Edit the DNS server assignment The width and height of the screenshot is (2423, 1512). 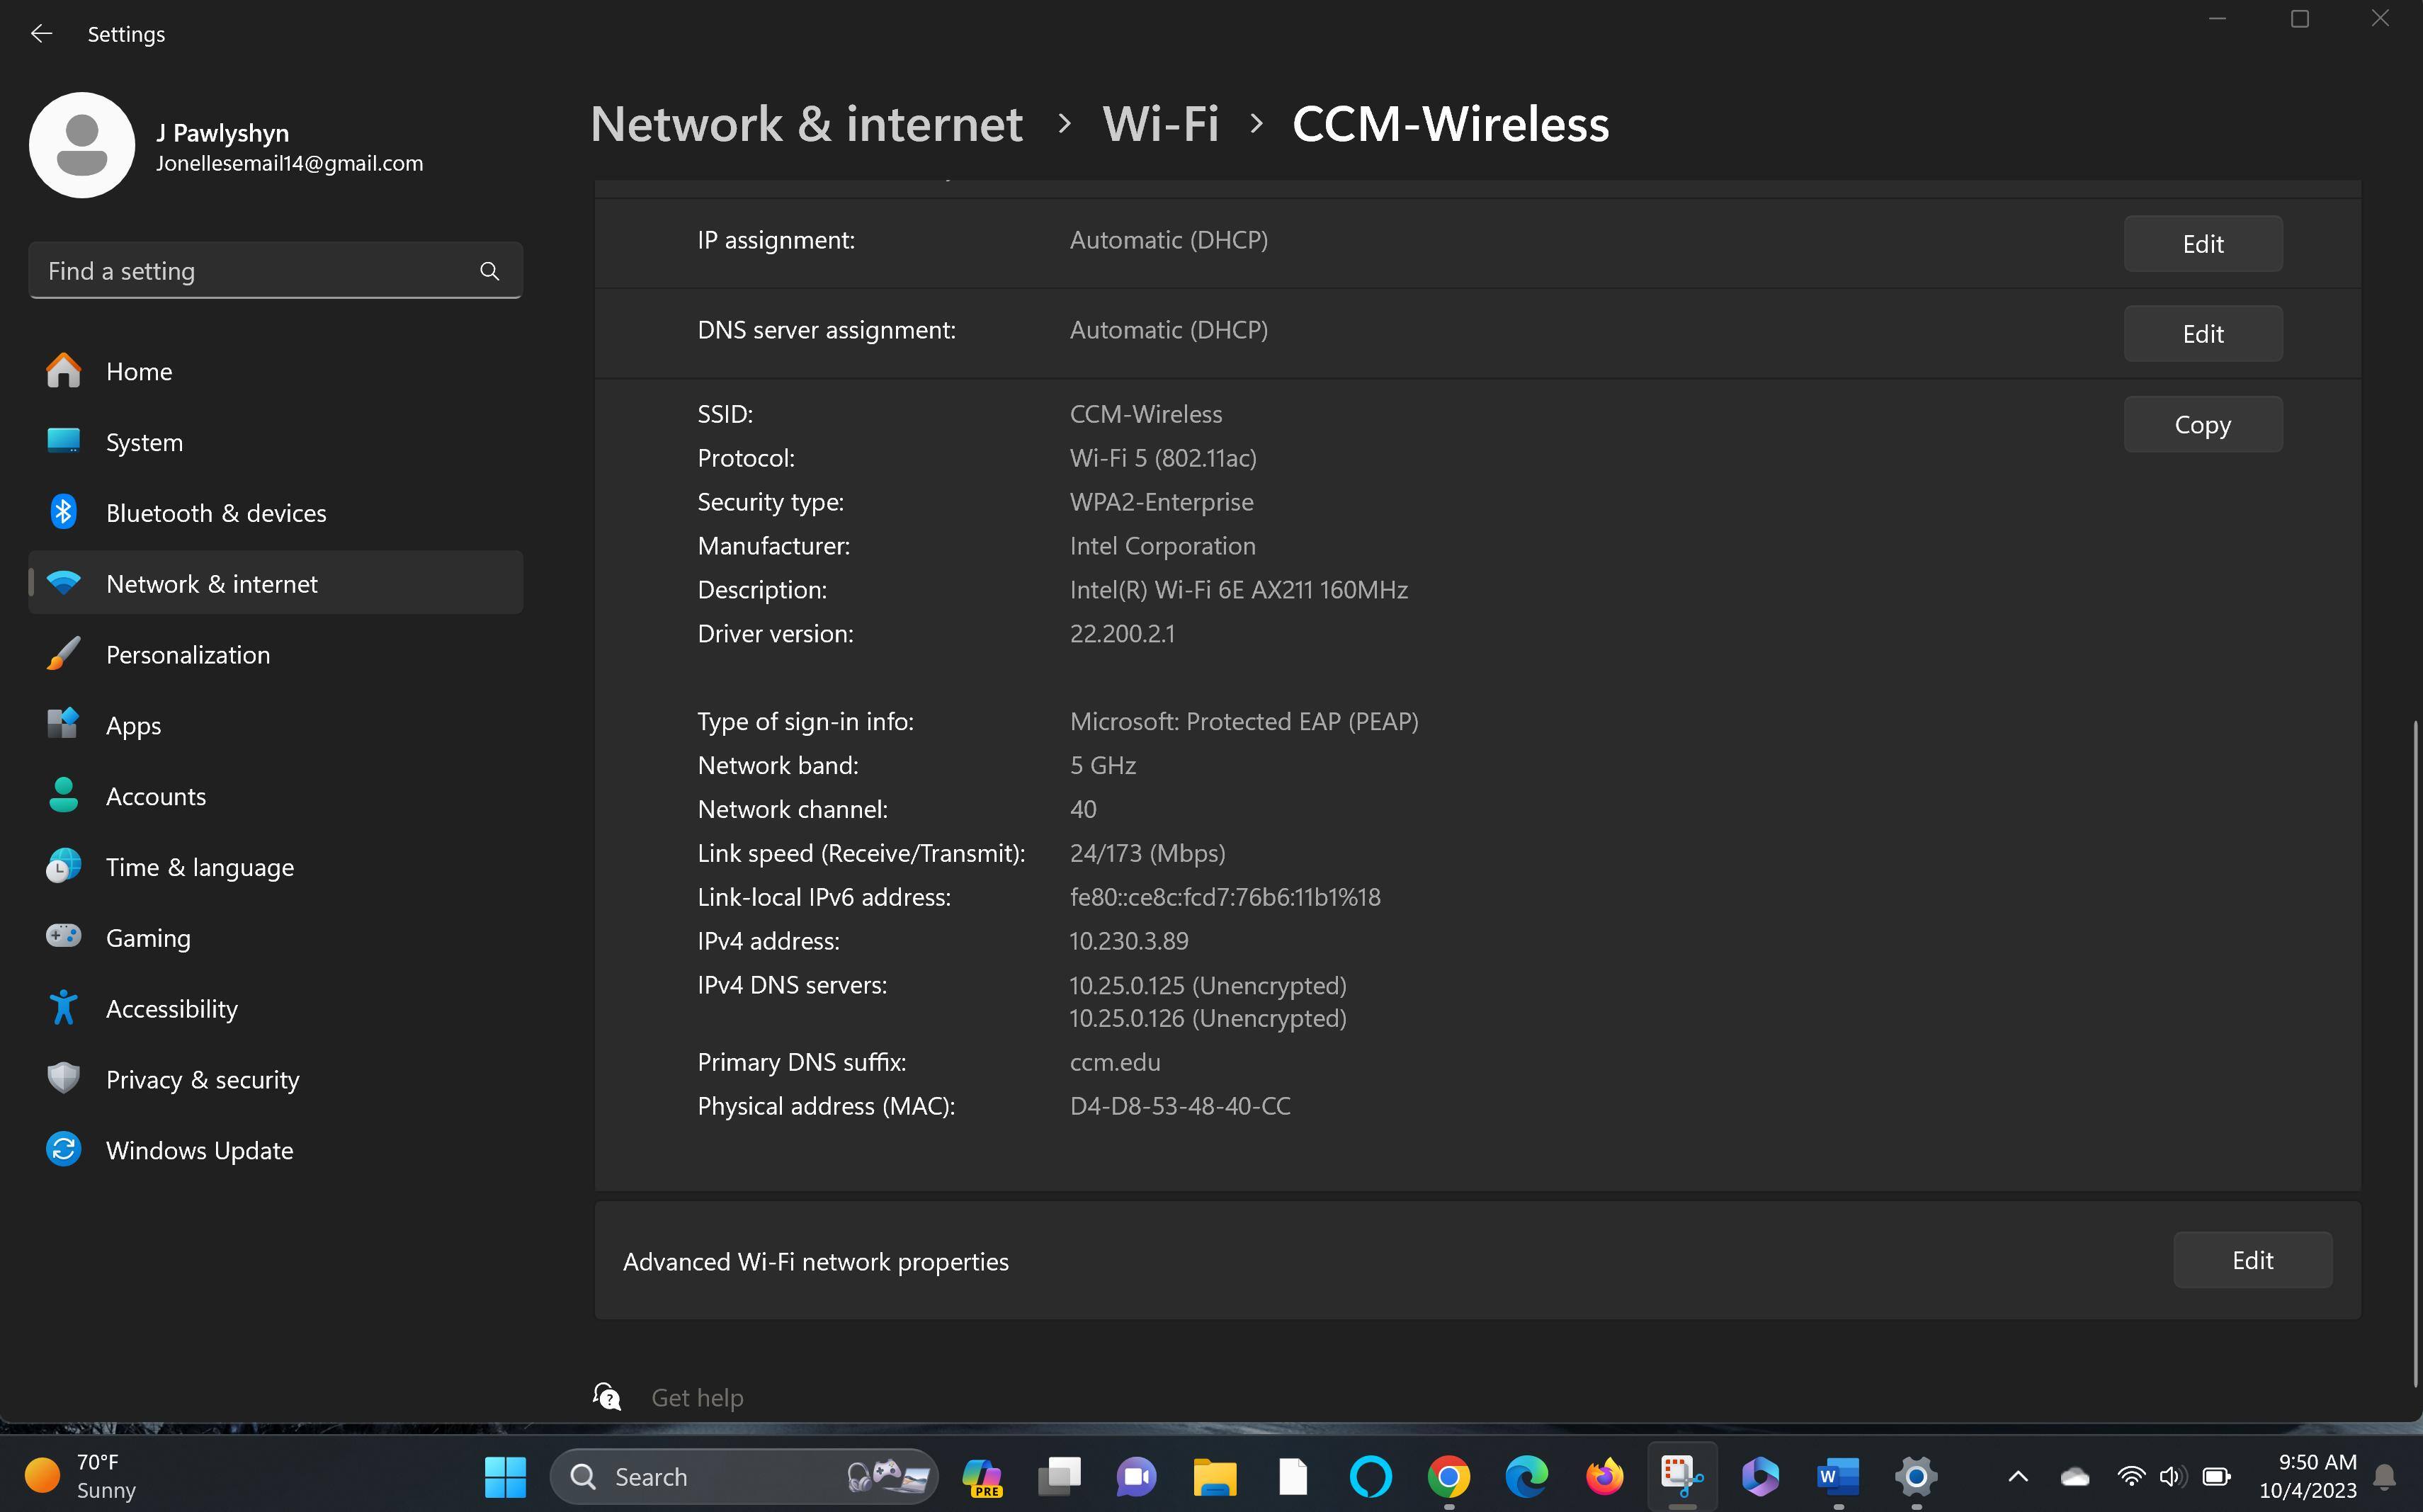click(x=2202, y=334)
